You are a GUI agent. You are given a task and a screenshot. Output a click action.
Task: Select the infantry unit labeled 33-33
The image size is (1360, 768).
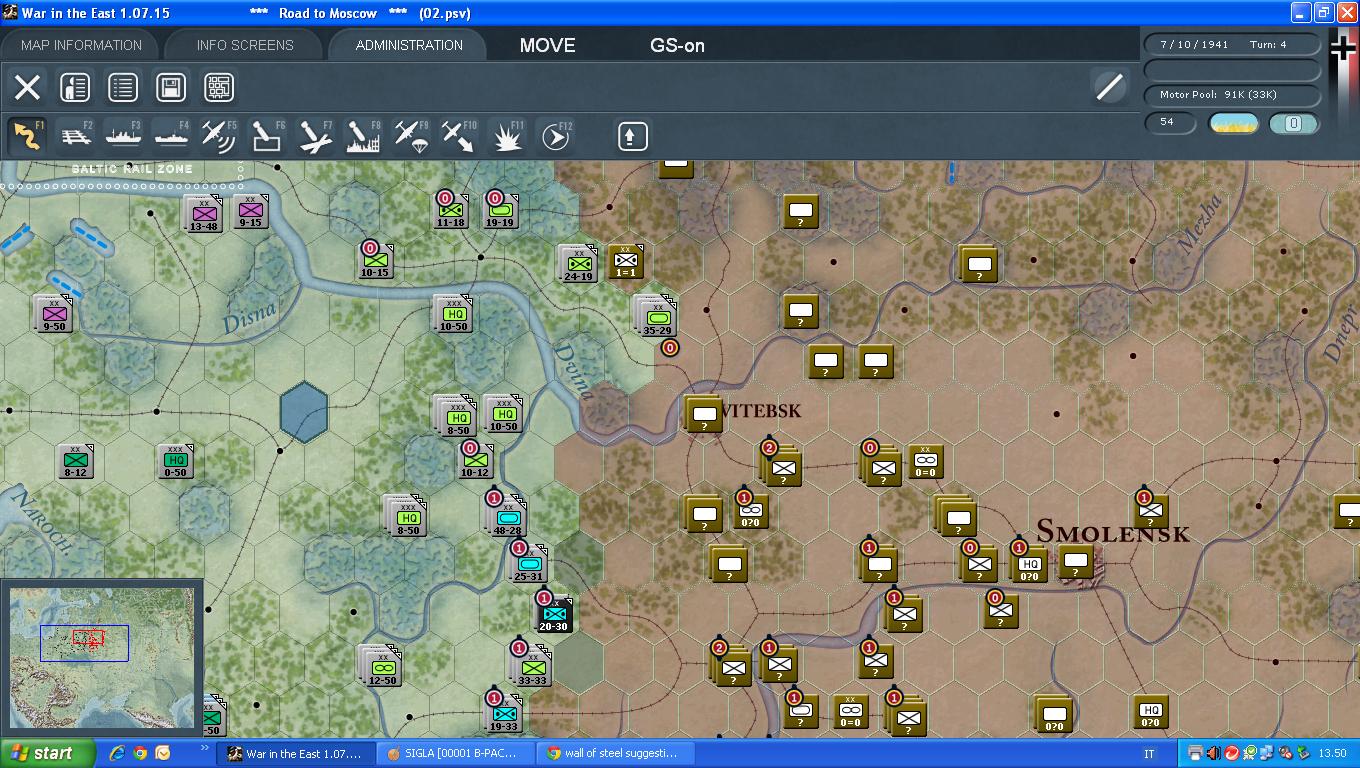point(532,666)
